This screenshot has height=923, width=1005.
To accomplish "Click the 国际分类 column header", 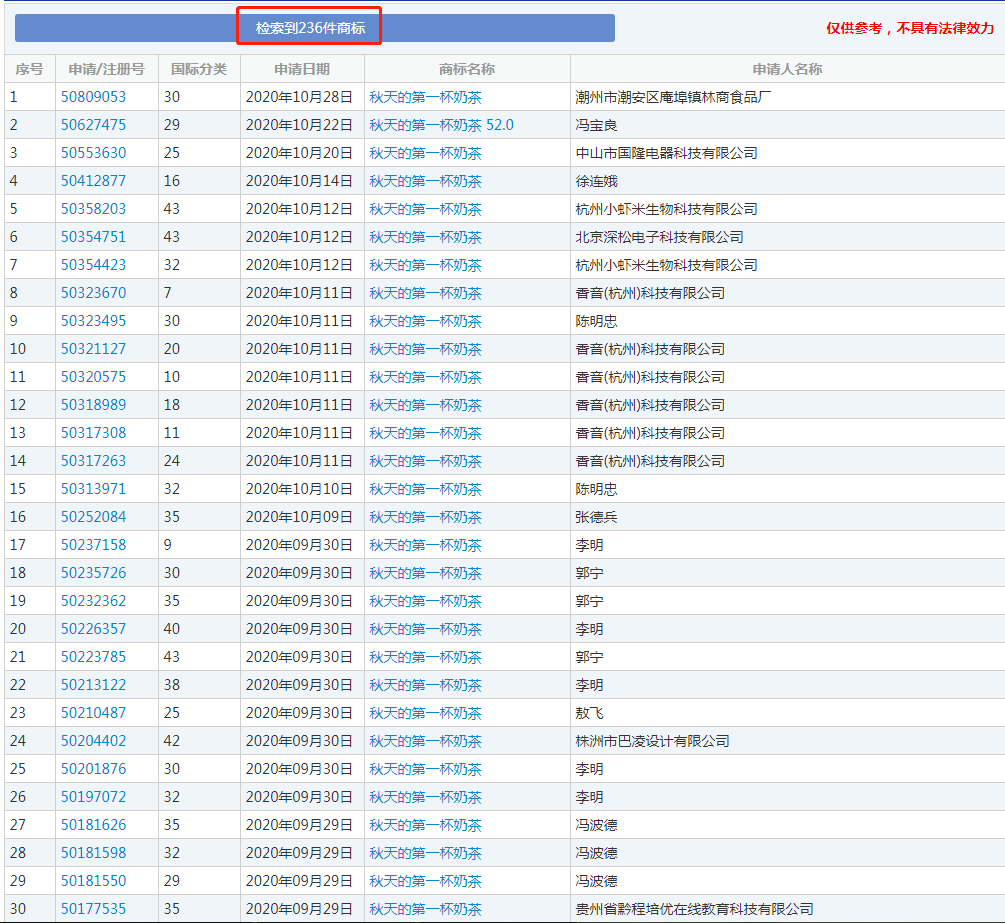I will [199, 69].
